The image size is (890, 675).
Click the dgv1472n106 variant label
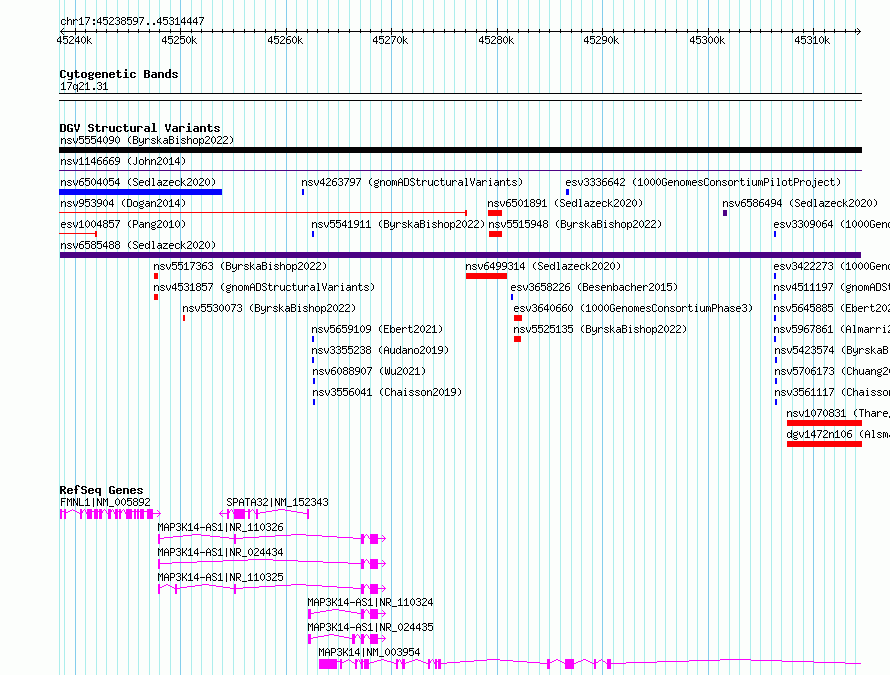point(838,434)
